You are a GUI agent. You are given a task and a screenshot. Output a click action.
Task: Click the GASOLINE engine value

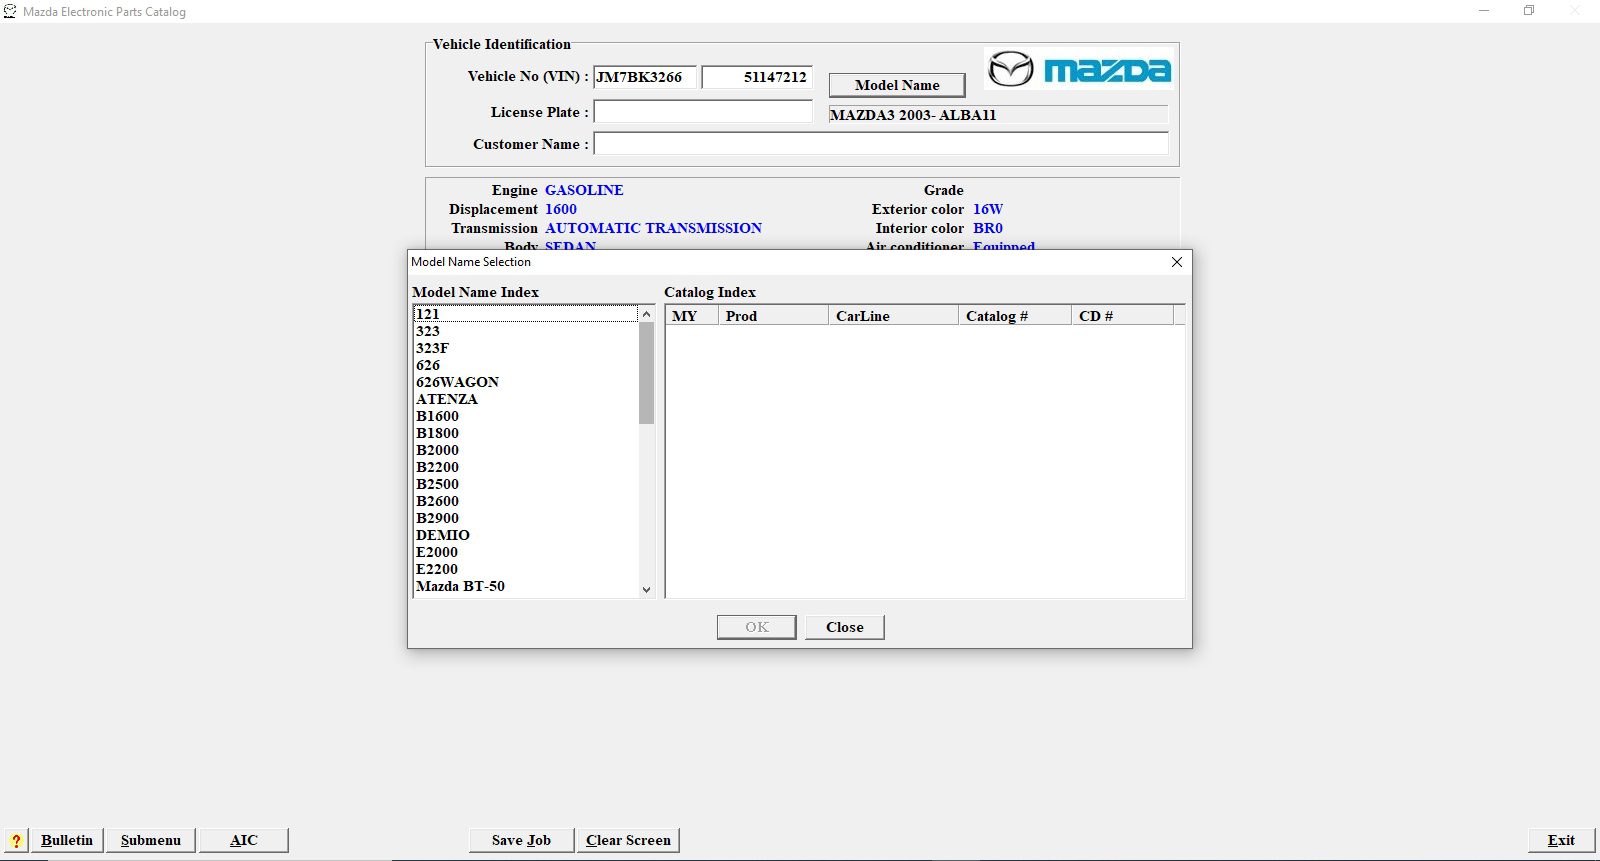point(584,190)
